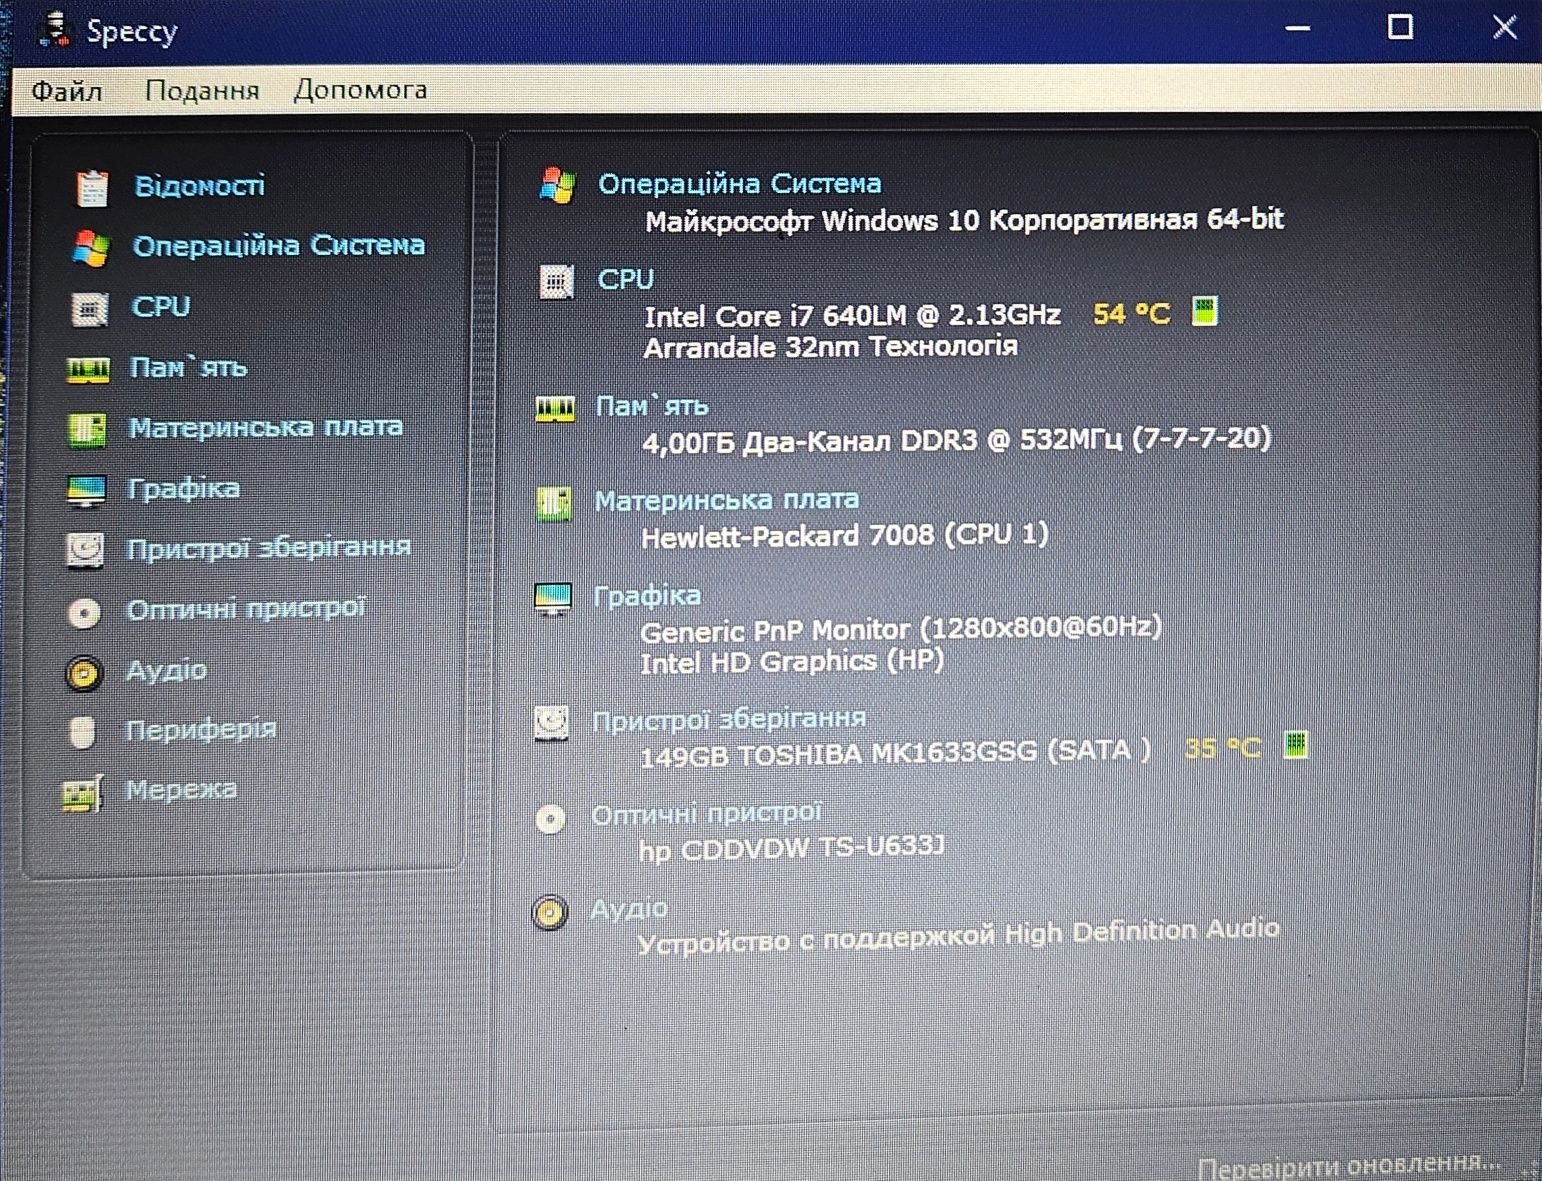Click Arrandale 32nm Технологія text
The height and width of the screenshot is (1181, 1542).
point(830,347)
